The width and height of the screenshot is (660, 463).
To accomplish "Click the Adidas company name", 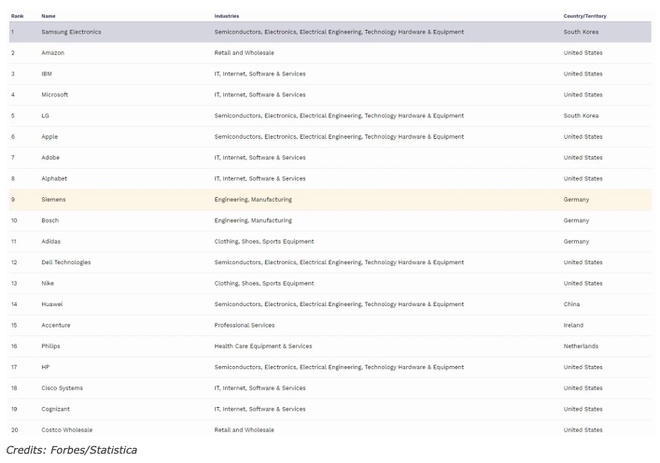I will [51, 242].
